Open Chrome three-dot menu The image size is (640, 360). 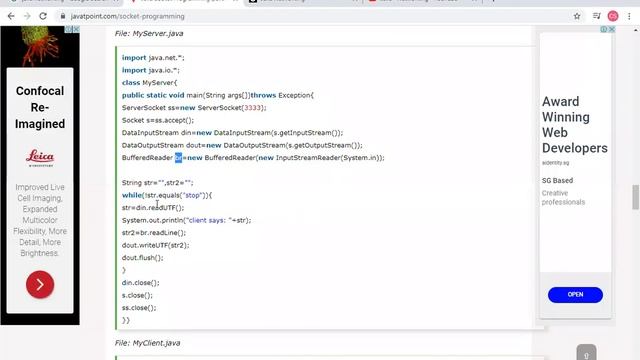coord(629,16)
